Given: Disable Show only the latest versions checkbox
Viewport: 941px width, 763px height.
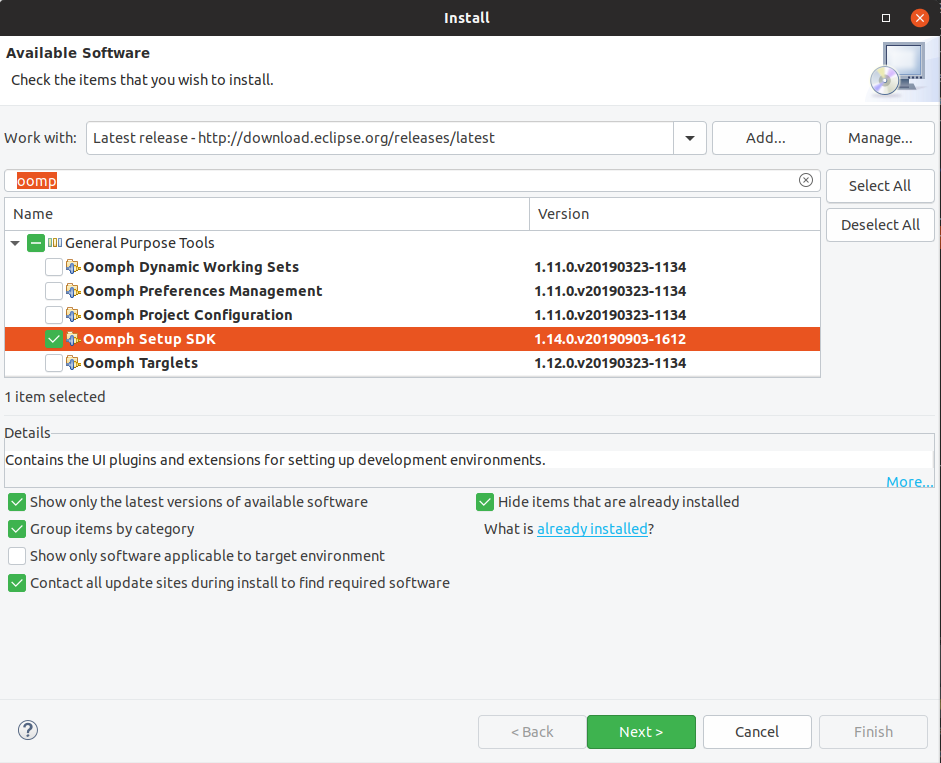Looking at the screenshot, I should [17, 502].
